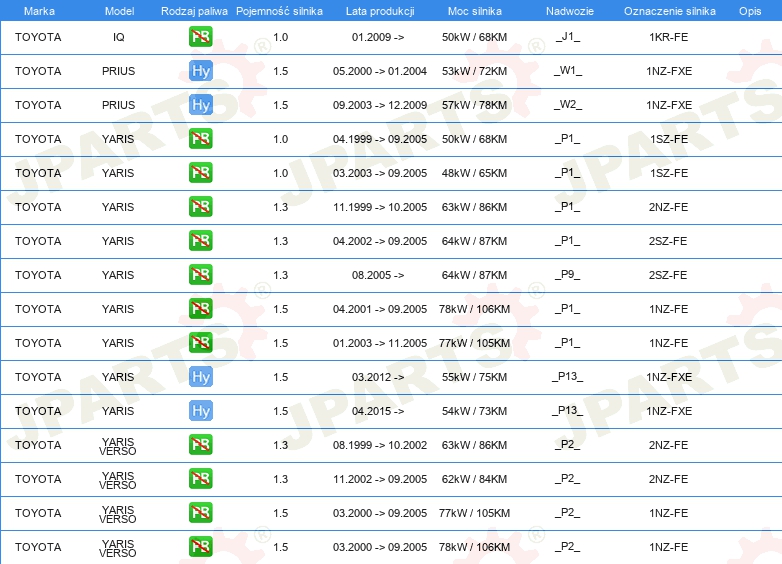The image size is (782, 564).
Task: Click the petrol icon in the Yaris _P9_ row
Action: click(x=200, y=275)
